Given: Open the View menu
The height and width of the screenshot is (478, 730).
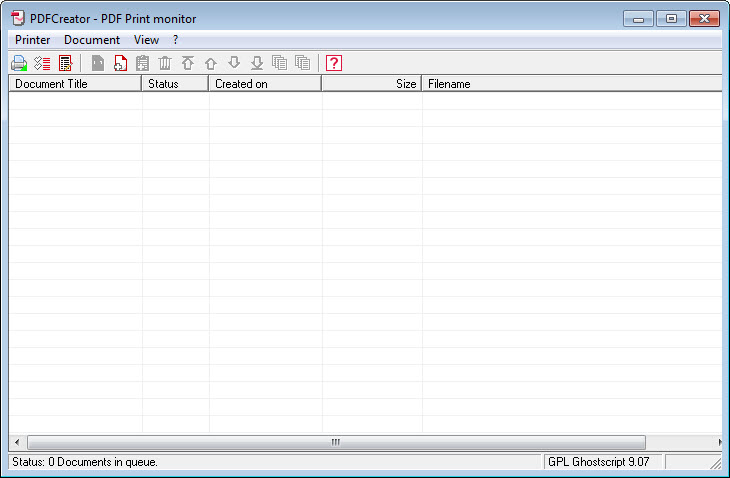Looking at the screenshot, I should pos(146,40).
